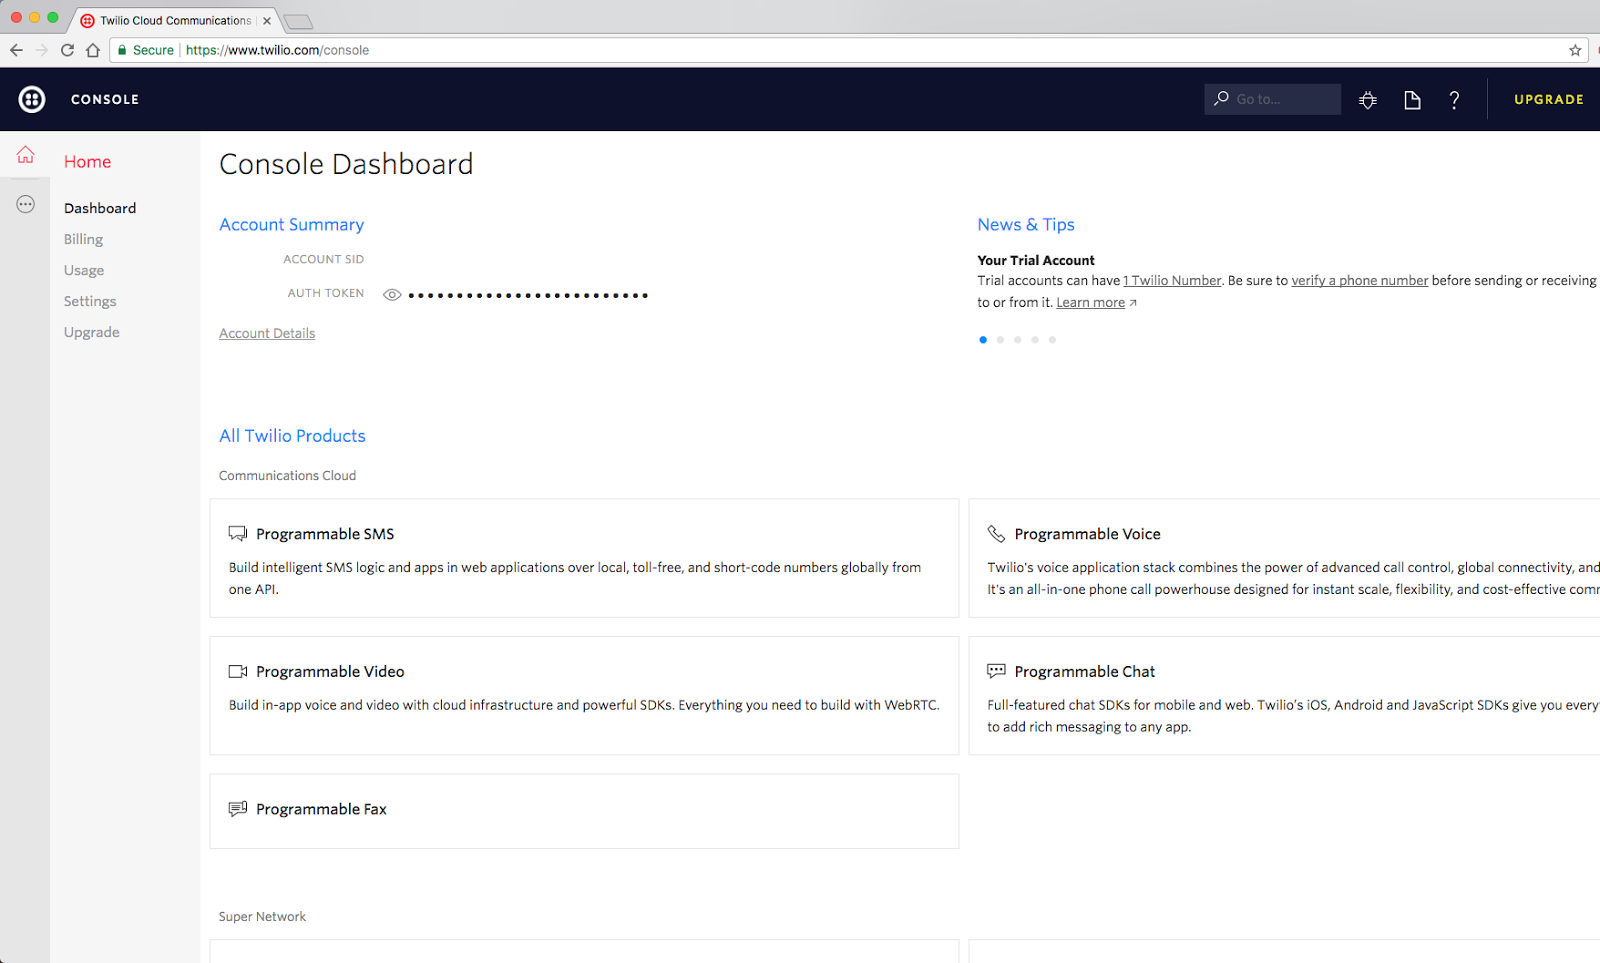This screenshot has width=1600, height=963.
Task: Select the fourth news carousel dot
Action: [x=1035, y=340]
